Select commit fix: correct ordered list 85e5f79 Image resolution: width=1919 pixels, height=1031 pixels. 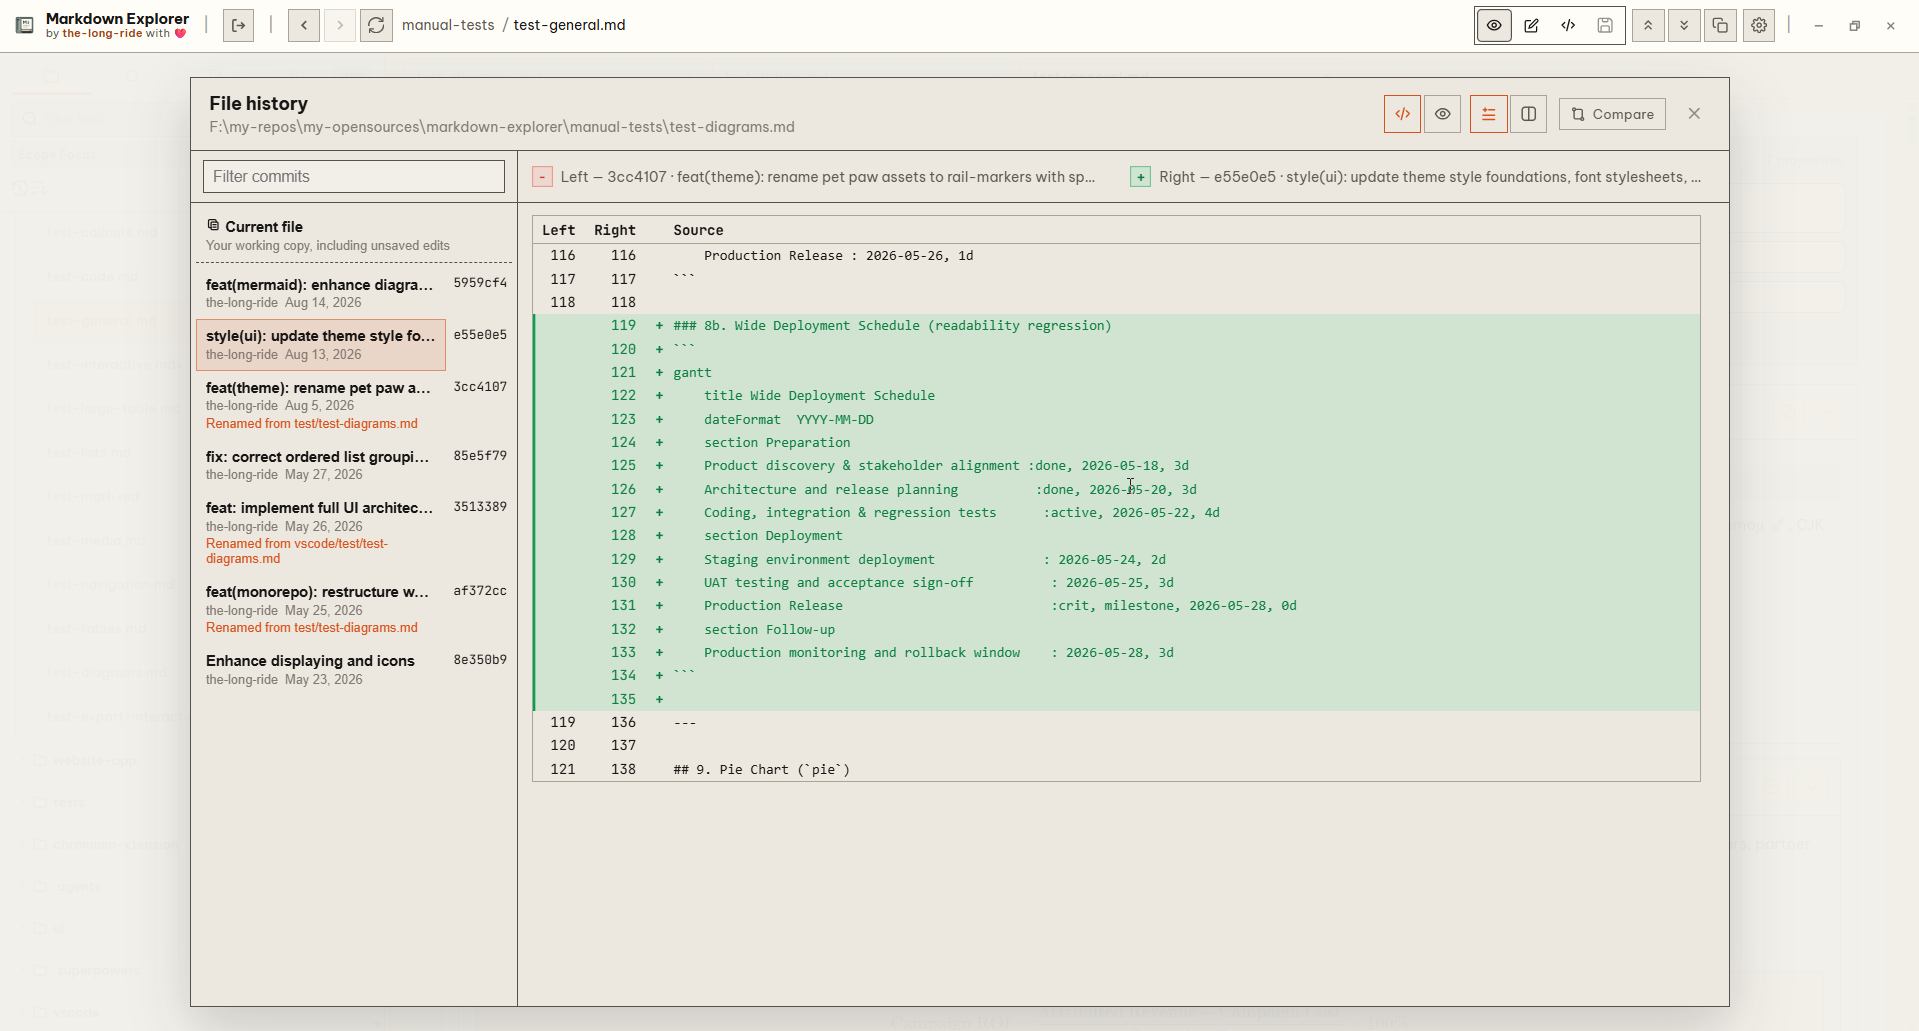coord(354,465)
